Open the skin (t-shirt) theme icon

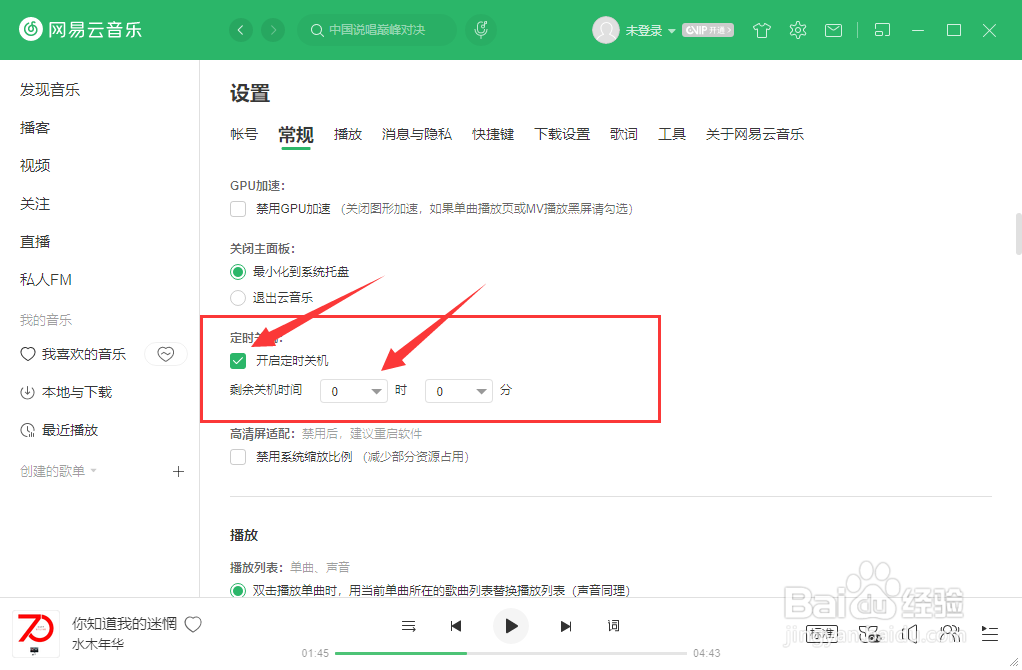pos(761,30)
